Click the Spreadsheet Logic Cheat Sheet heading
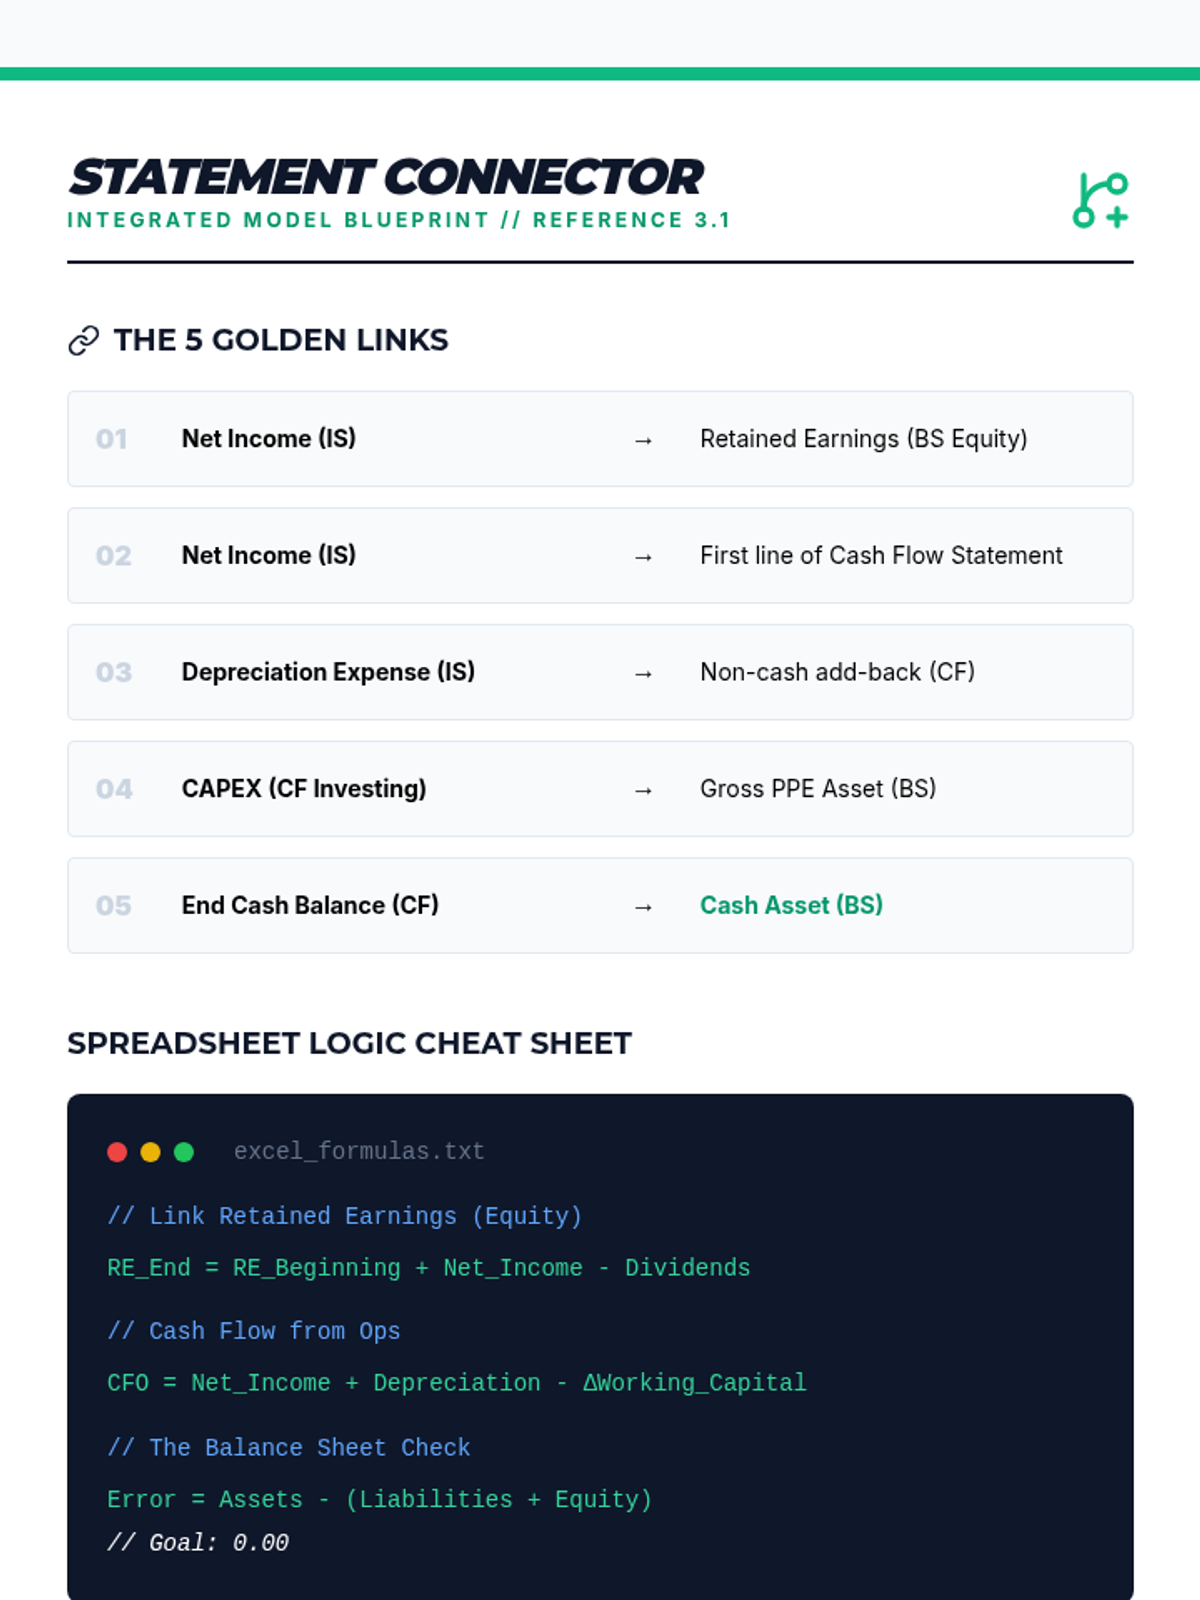Screen dimensions: 1200x1600 (x=349, y=1043)
